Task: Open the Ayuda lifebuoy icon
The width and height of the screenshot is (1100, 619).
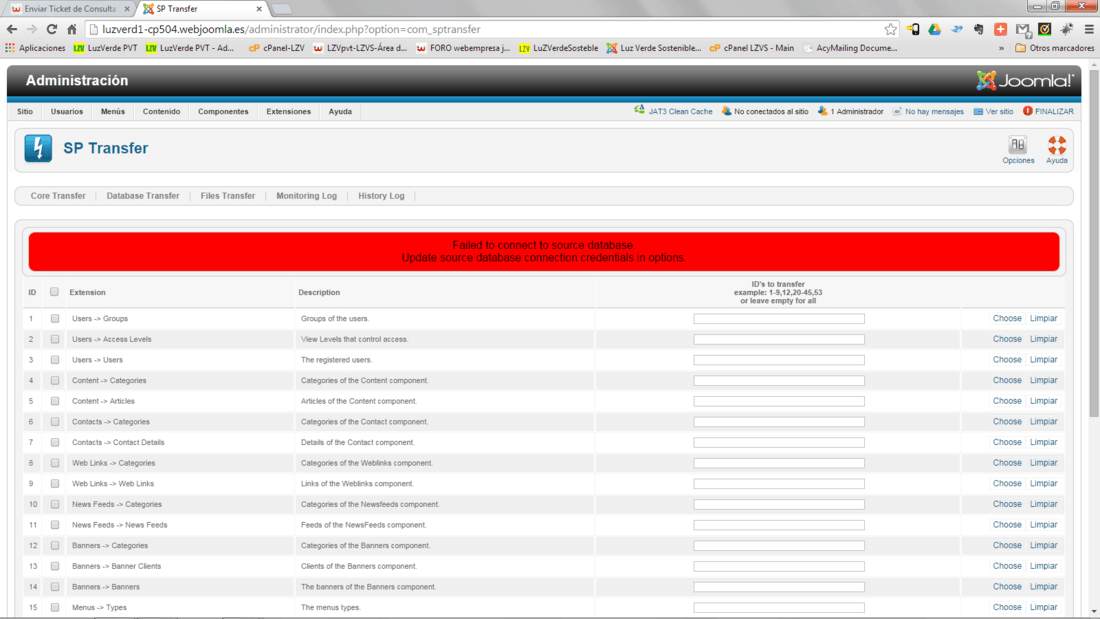Action: pos(1057,150)
